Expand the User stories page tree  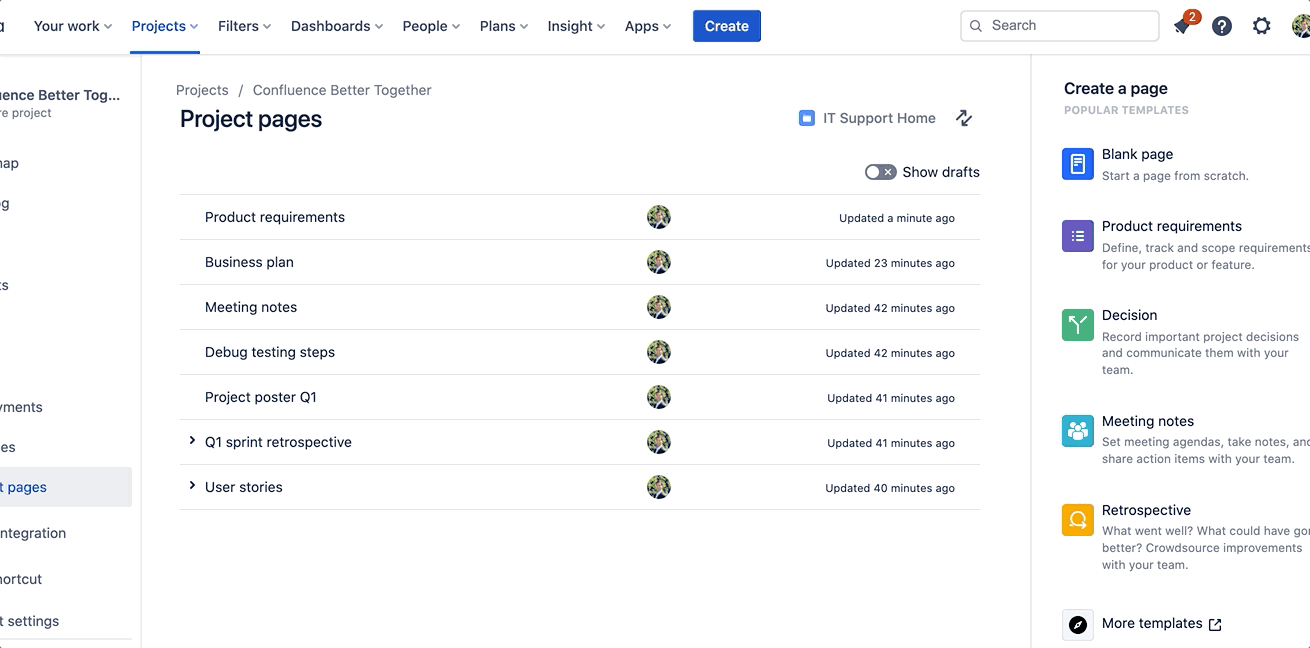tap(192, 486)
